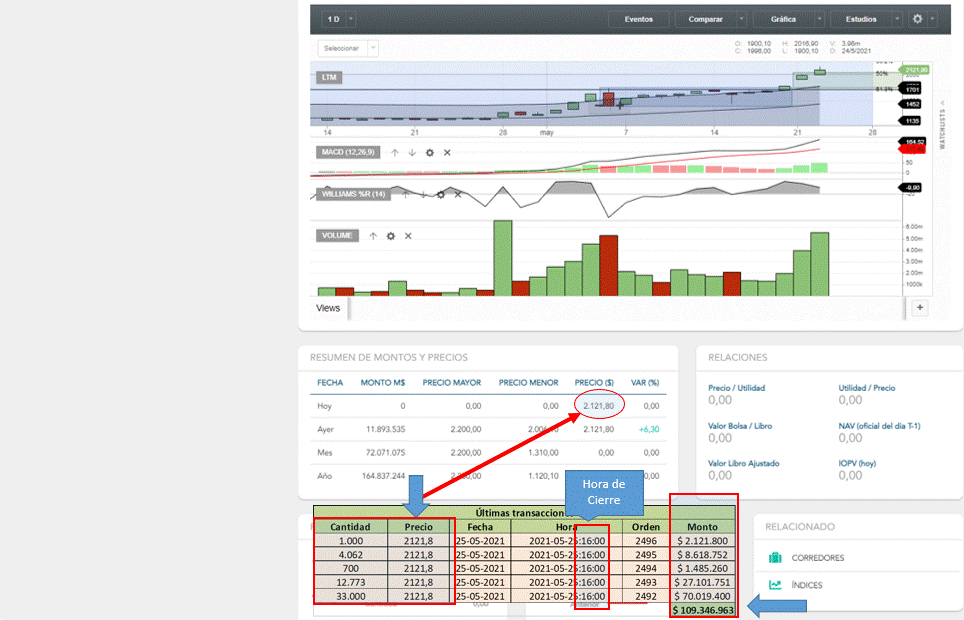Select the VOLUME panel label
964x620 pixels.
click(x=337, y=236)
